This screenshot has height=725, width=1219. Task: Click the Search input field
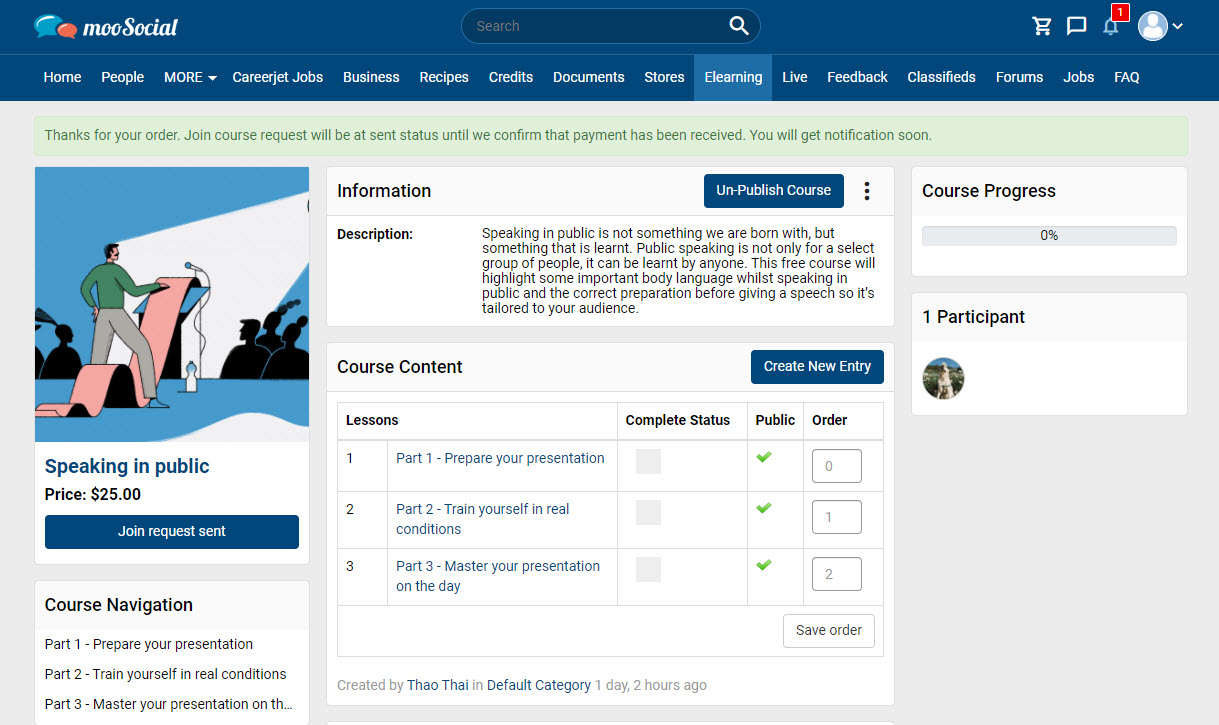(x=597, y=26)
